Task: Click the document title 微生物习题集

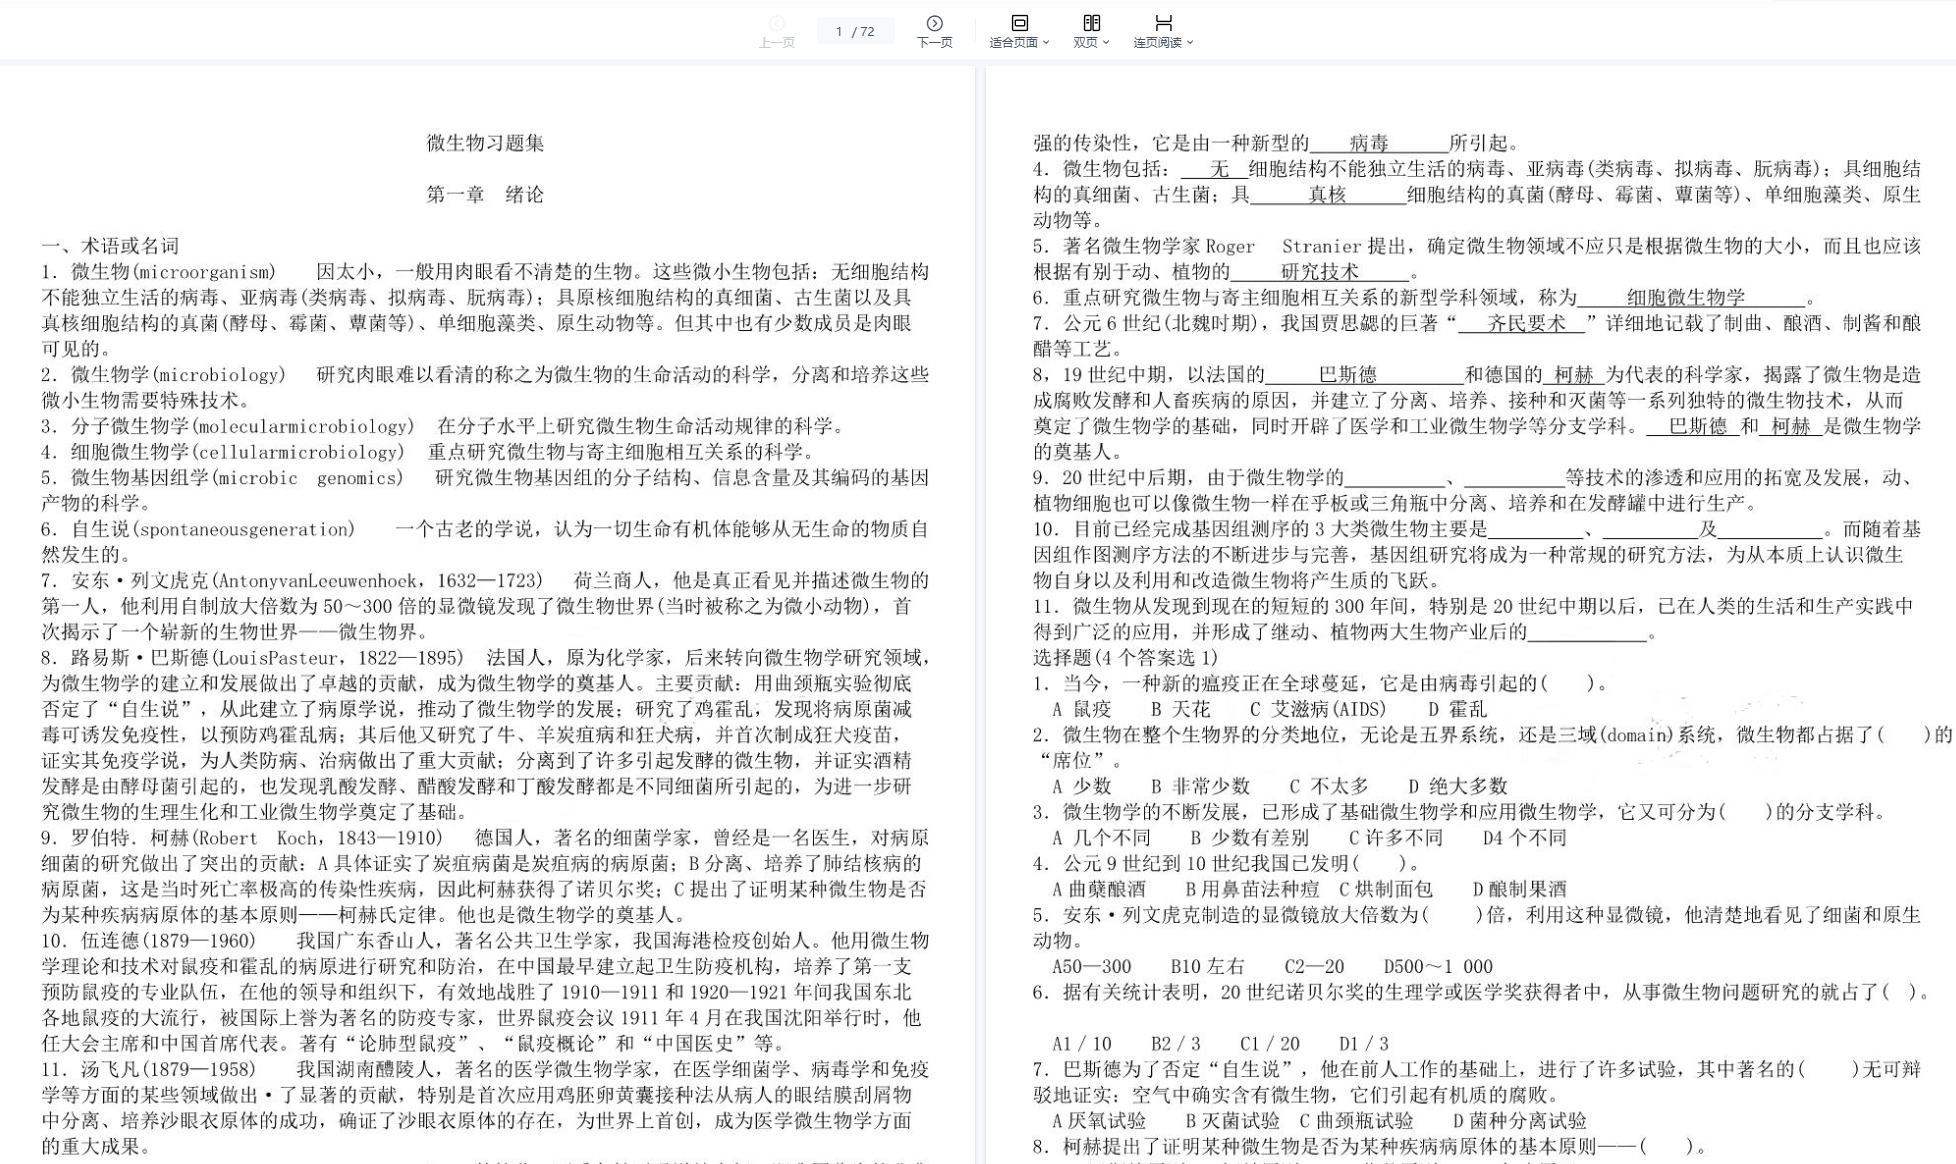Action: pyautogui.click(x=485, y=143)
